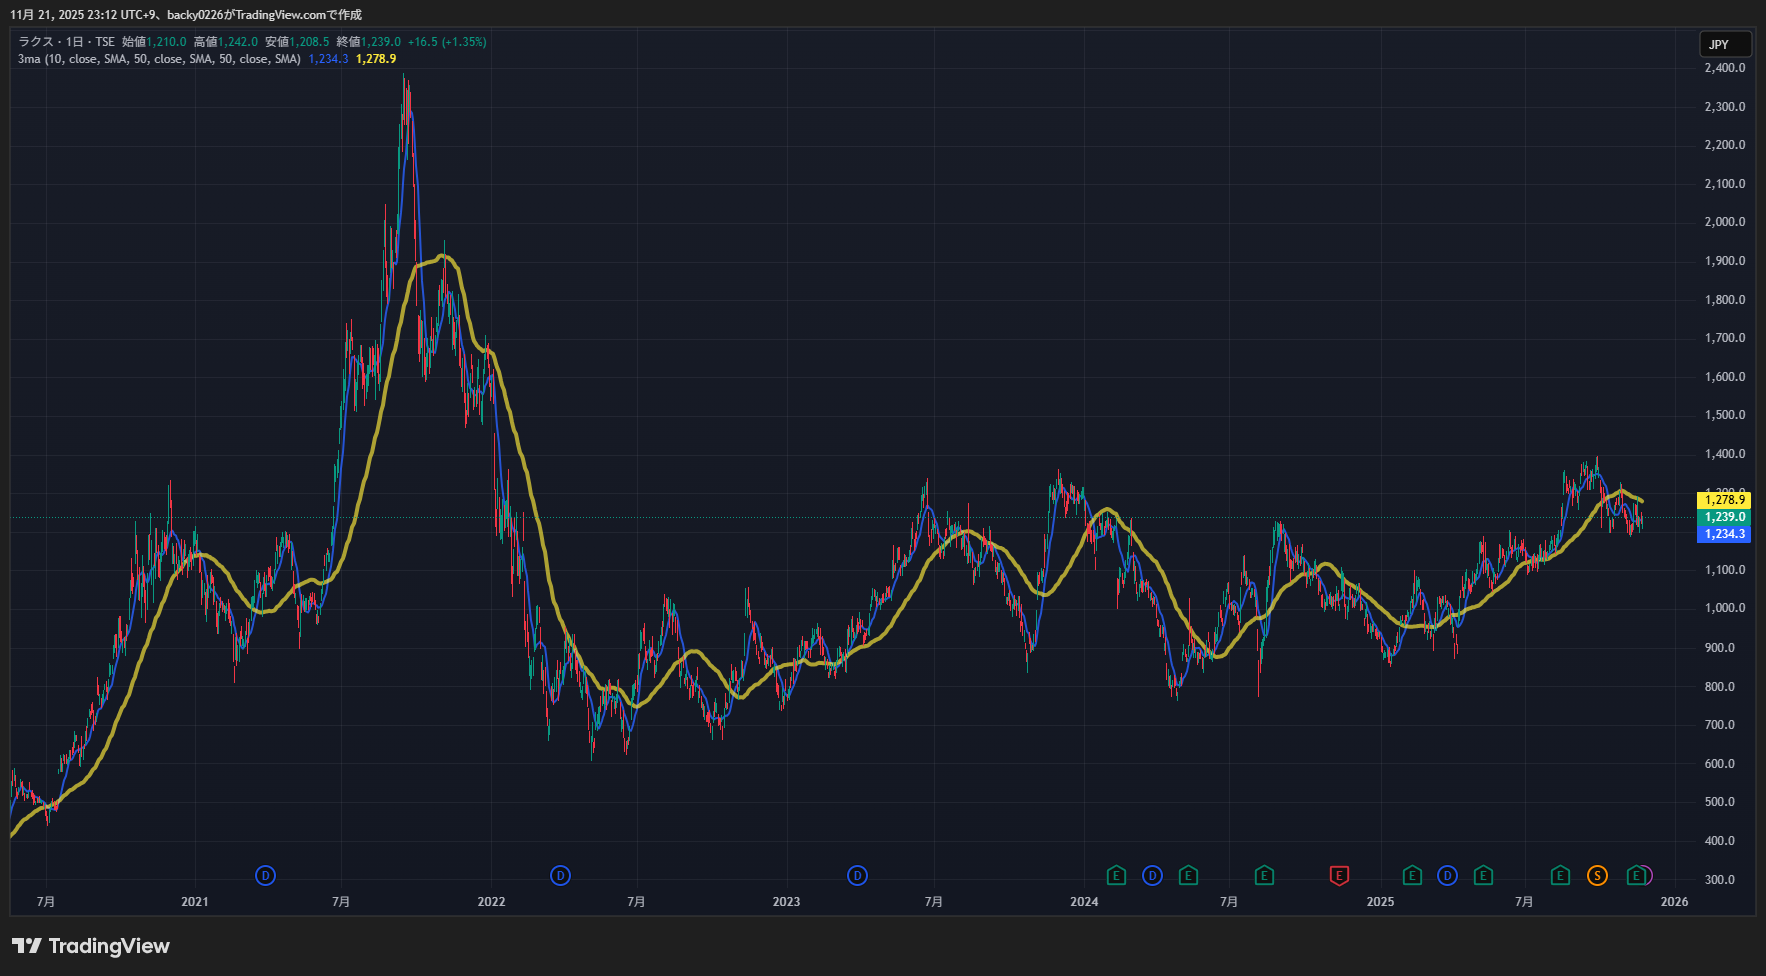The width and height of the screenshot is (1766, 976).
Task: Click the 2024 label on time axis
Action: 1084,902
